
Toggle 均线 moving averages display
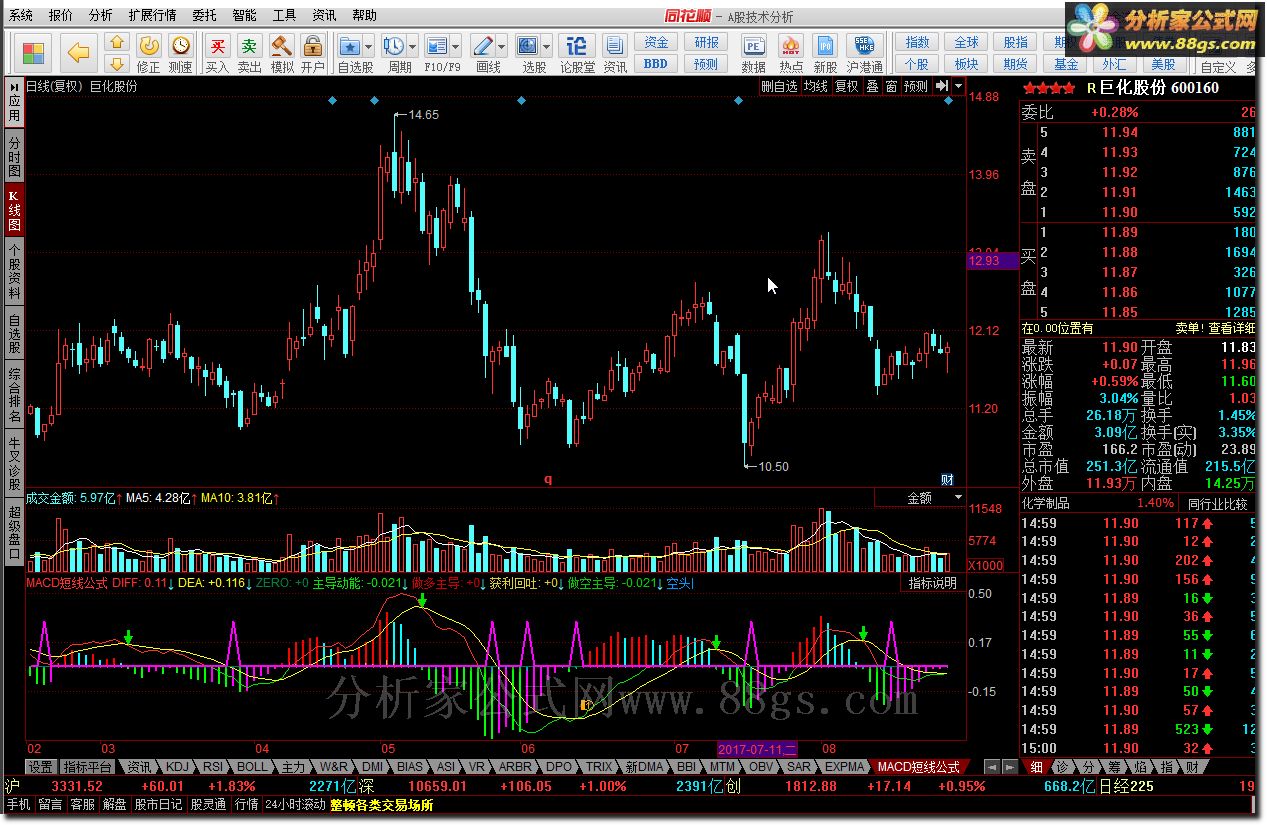pos(816,87)
